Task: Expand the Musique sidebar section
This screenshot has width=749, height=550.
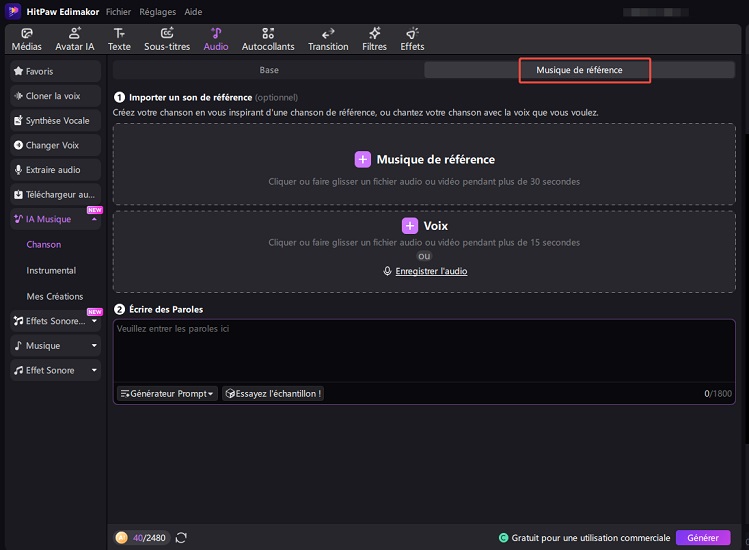Action: click(94, 346)
